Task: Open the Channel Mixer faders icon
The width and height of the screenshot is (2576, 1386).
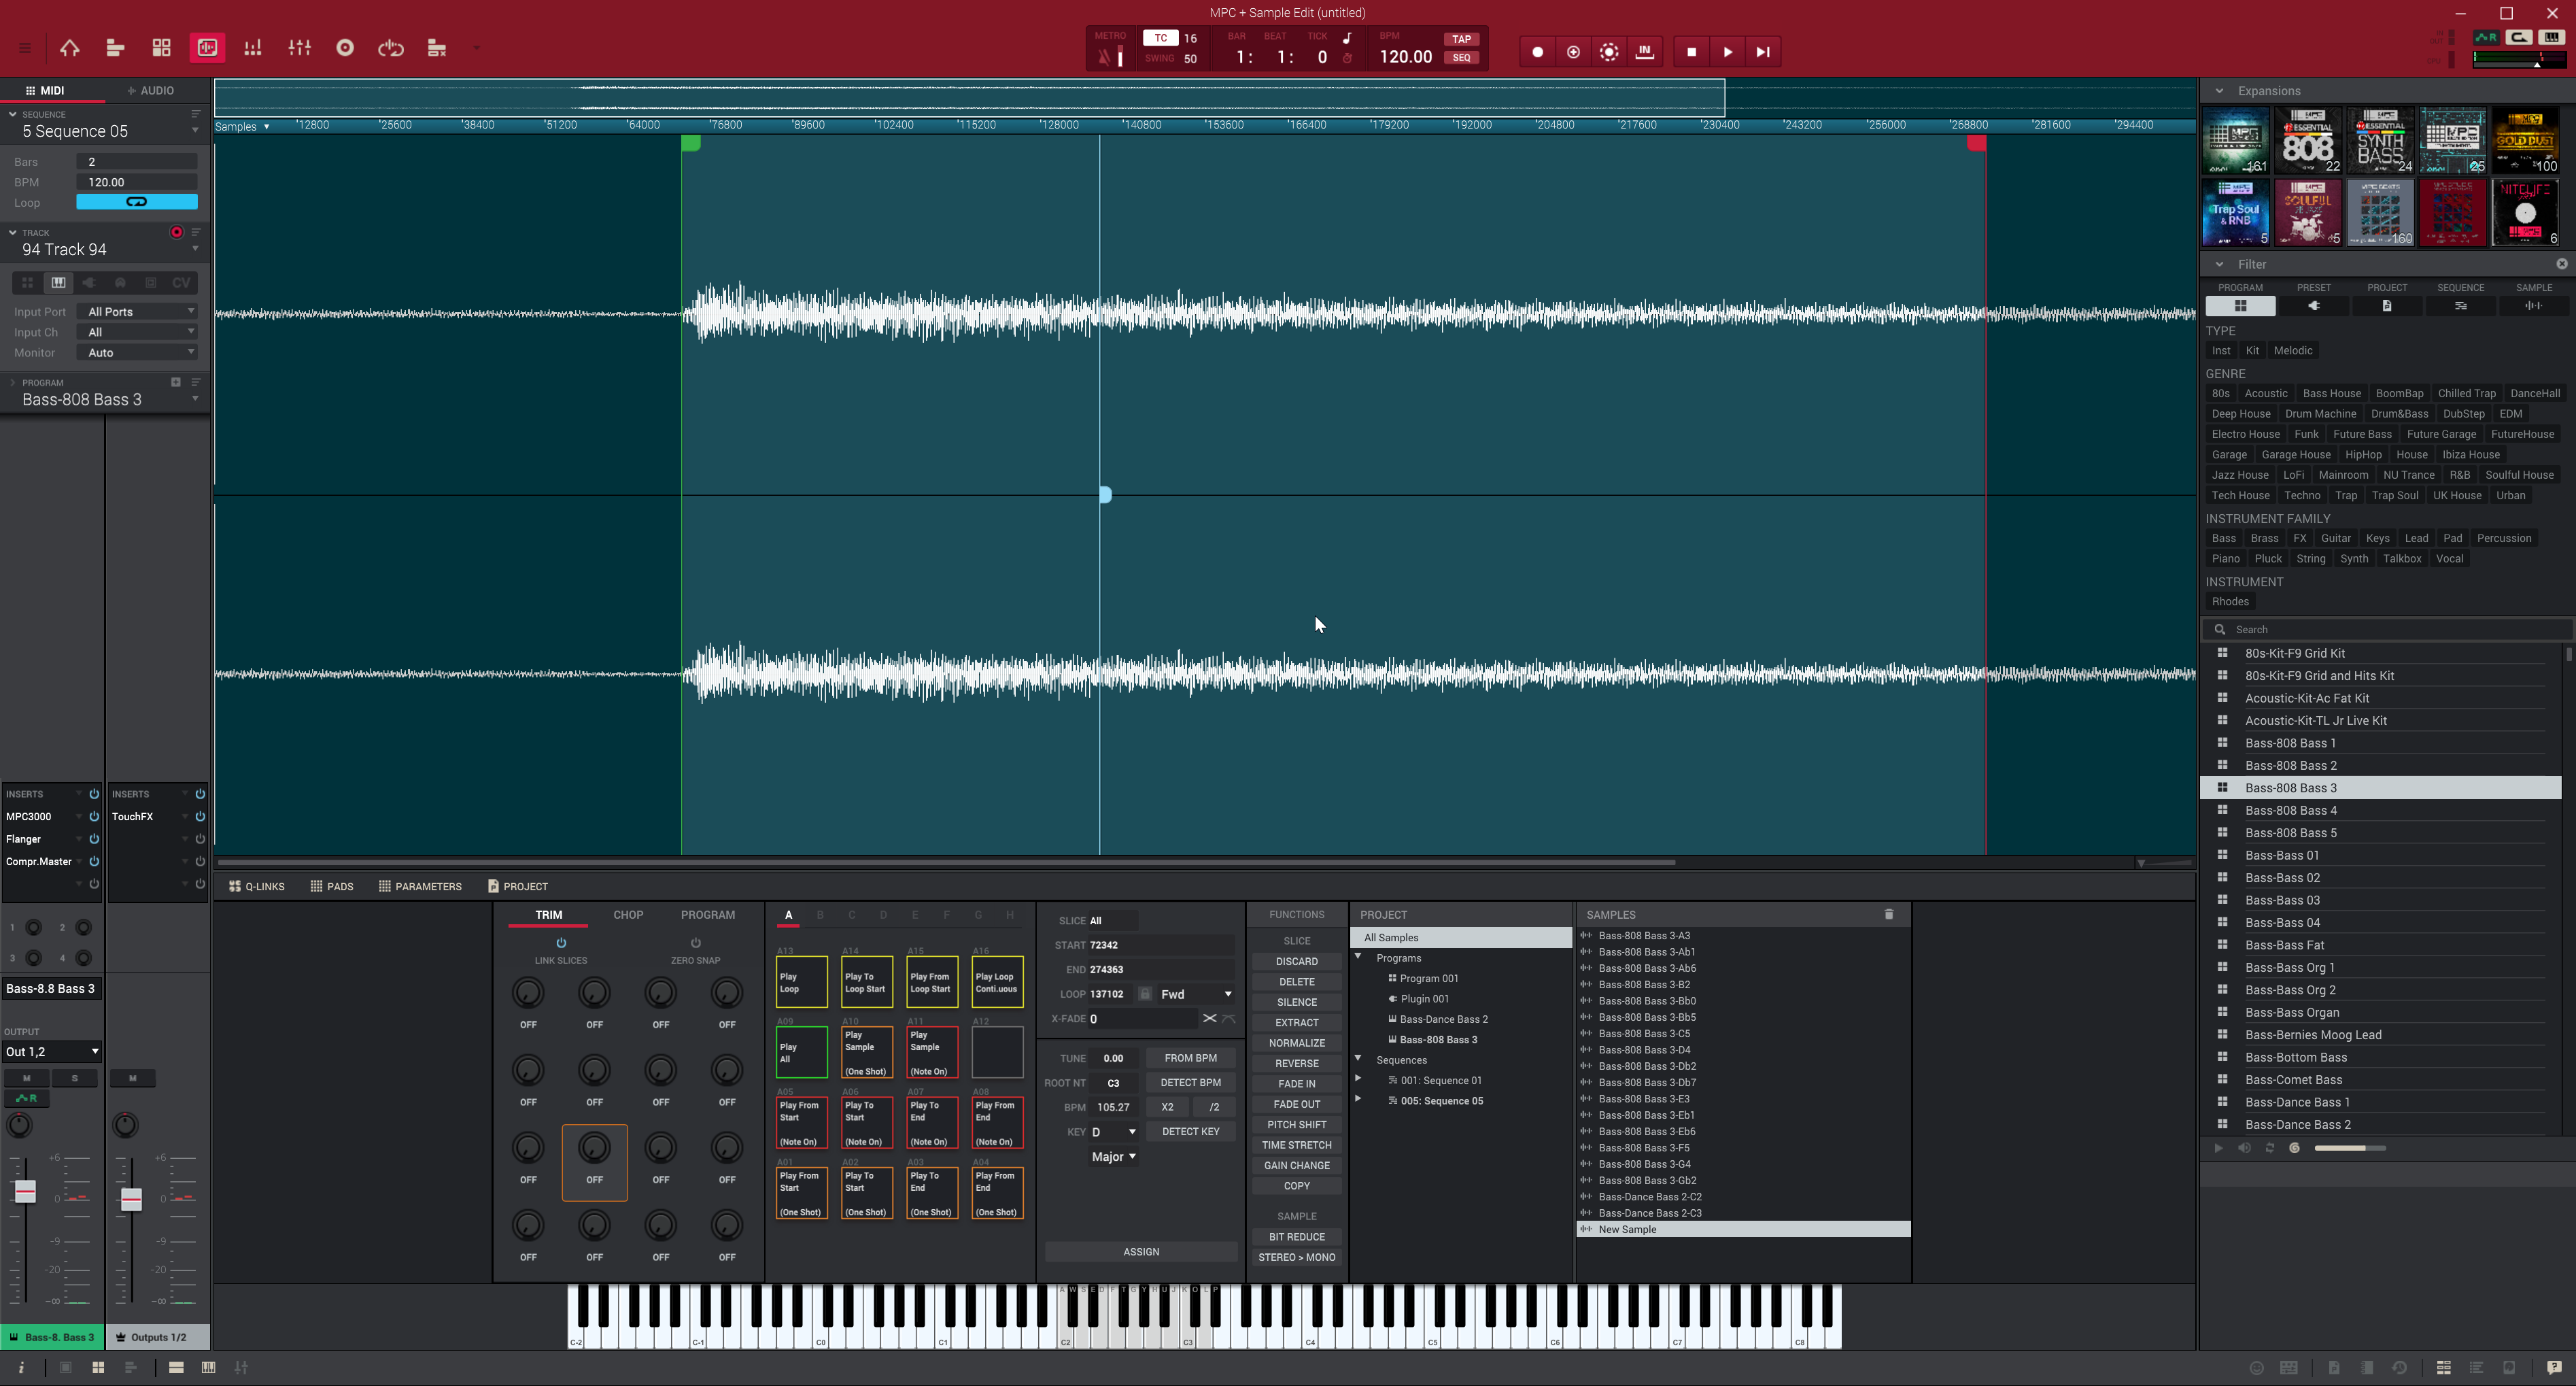Action: pyautogui.click(x=299, y=47)
